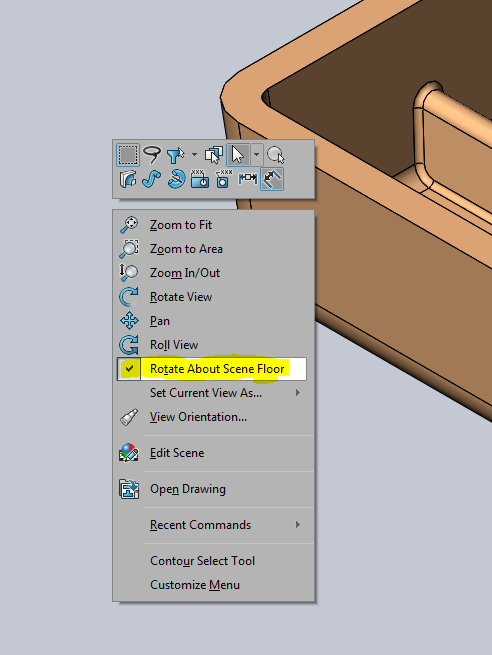Open dropdown arrow beside the filter funnel
The width and height of the screenshot is (492, 655).
pyautogui.click(x=194, y=155)
